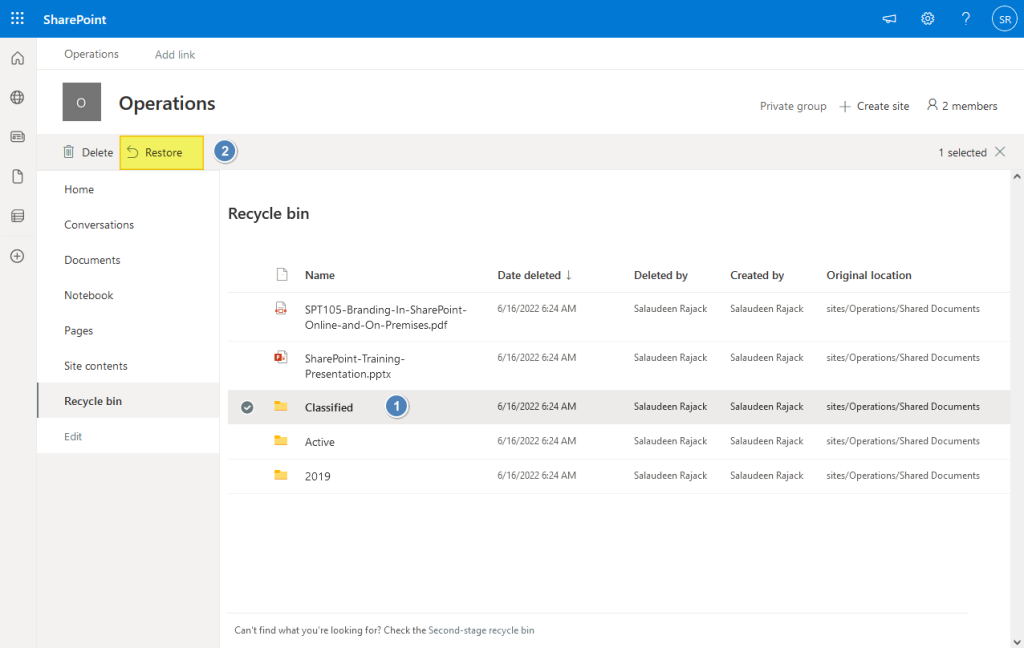Select the 2019 folder row
The image size is (1024, 648).
coord(618,476)
